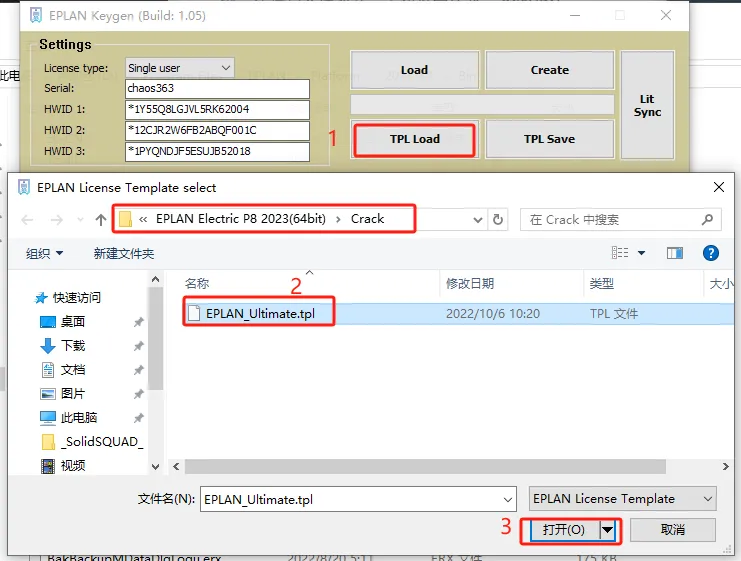741x561 pixels.
Task: Click the Create button in EPLAN Keygen
Action: (550, 70)
